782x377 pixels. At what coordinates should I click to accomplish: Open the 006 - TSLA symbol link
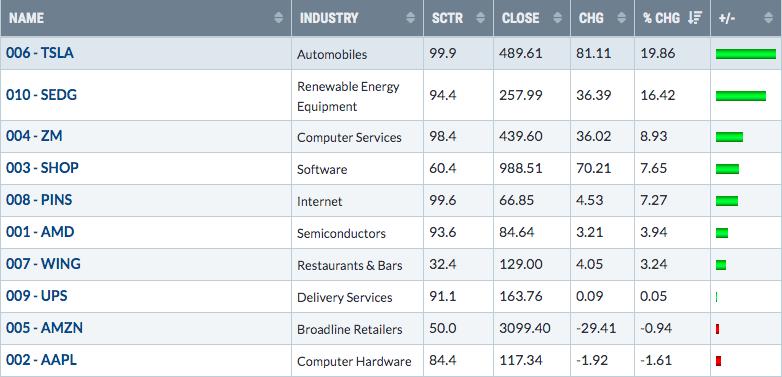pos(40,53)
